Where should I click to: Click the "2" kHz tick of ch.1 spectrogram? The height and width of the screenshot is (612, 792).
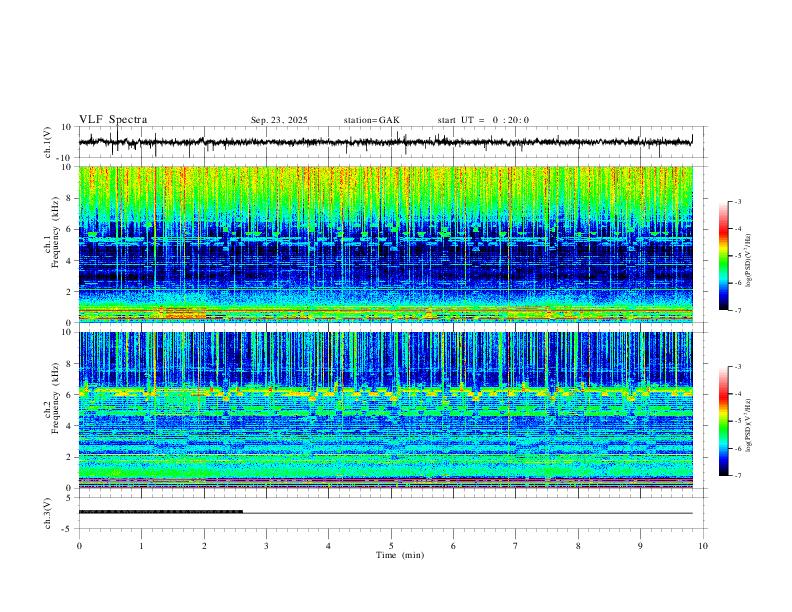click(x=70, y=291)
